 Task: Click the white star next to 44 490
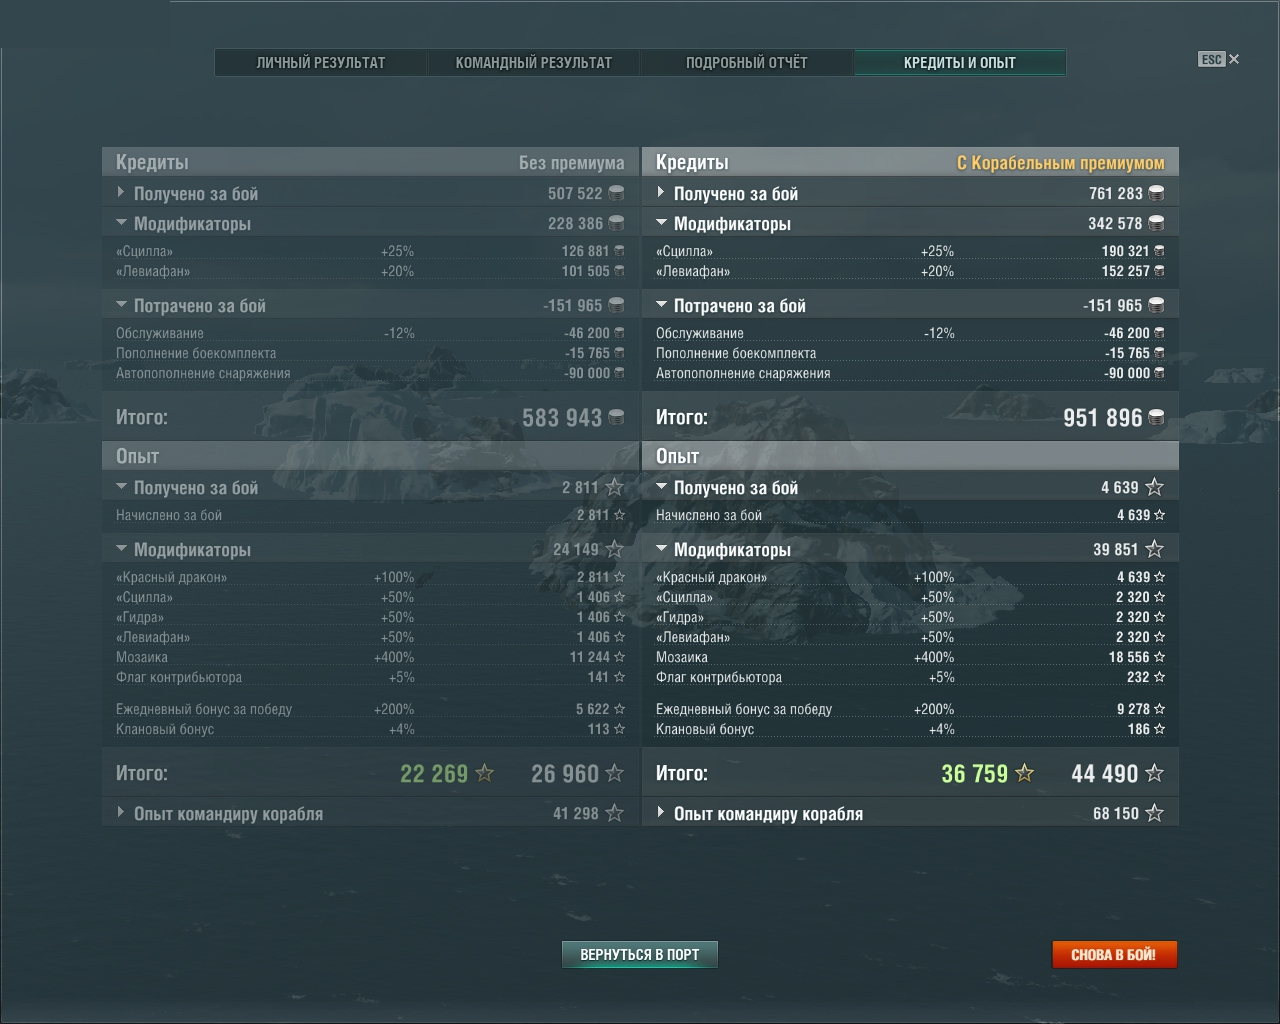(1154, 773)
